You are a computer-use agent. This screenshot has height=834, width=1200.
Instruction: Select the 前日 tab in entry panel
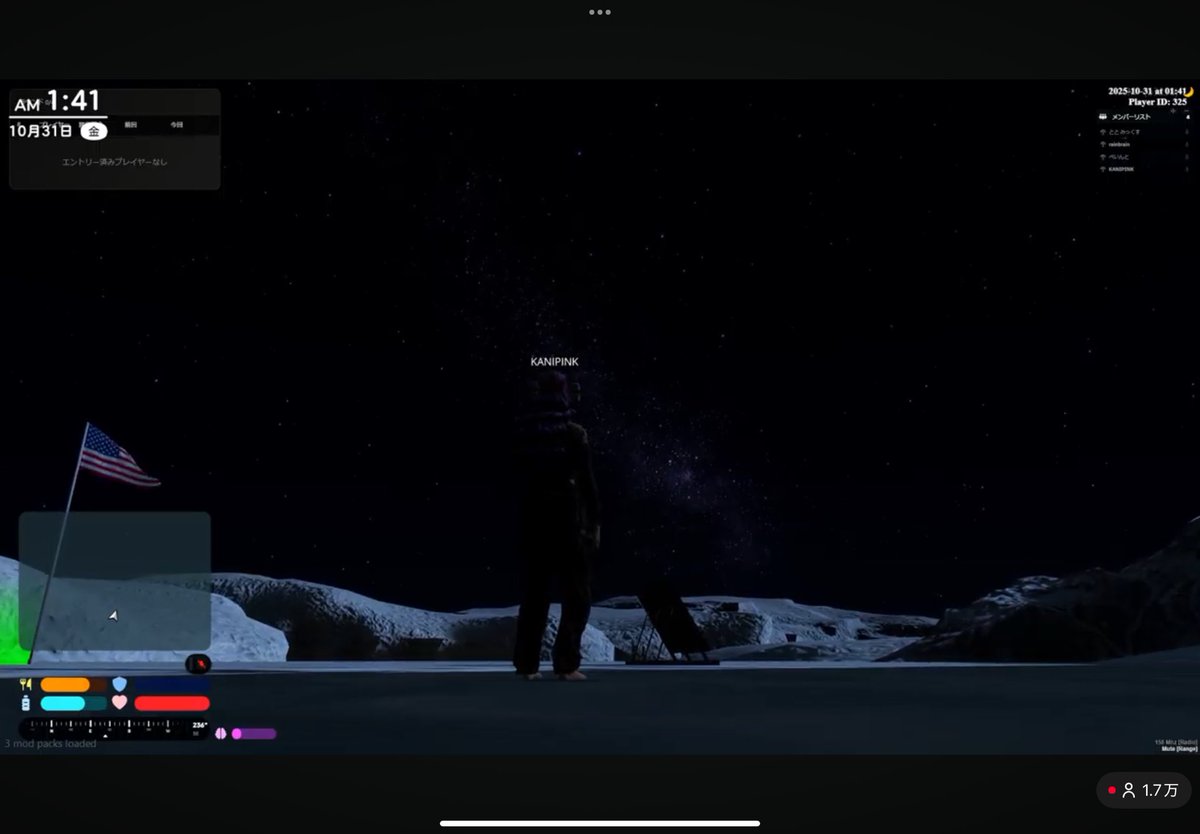[130, 125]
